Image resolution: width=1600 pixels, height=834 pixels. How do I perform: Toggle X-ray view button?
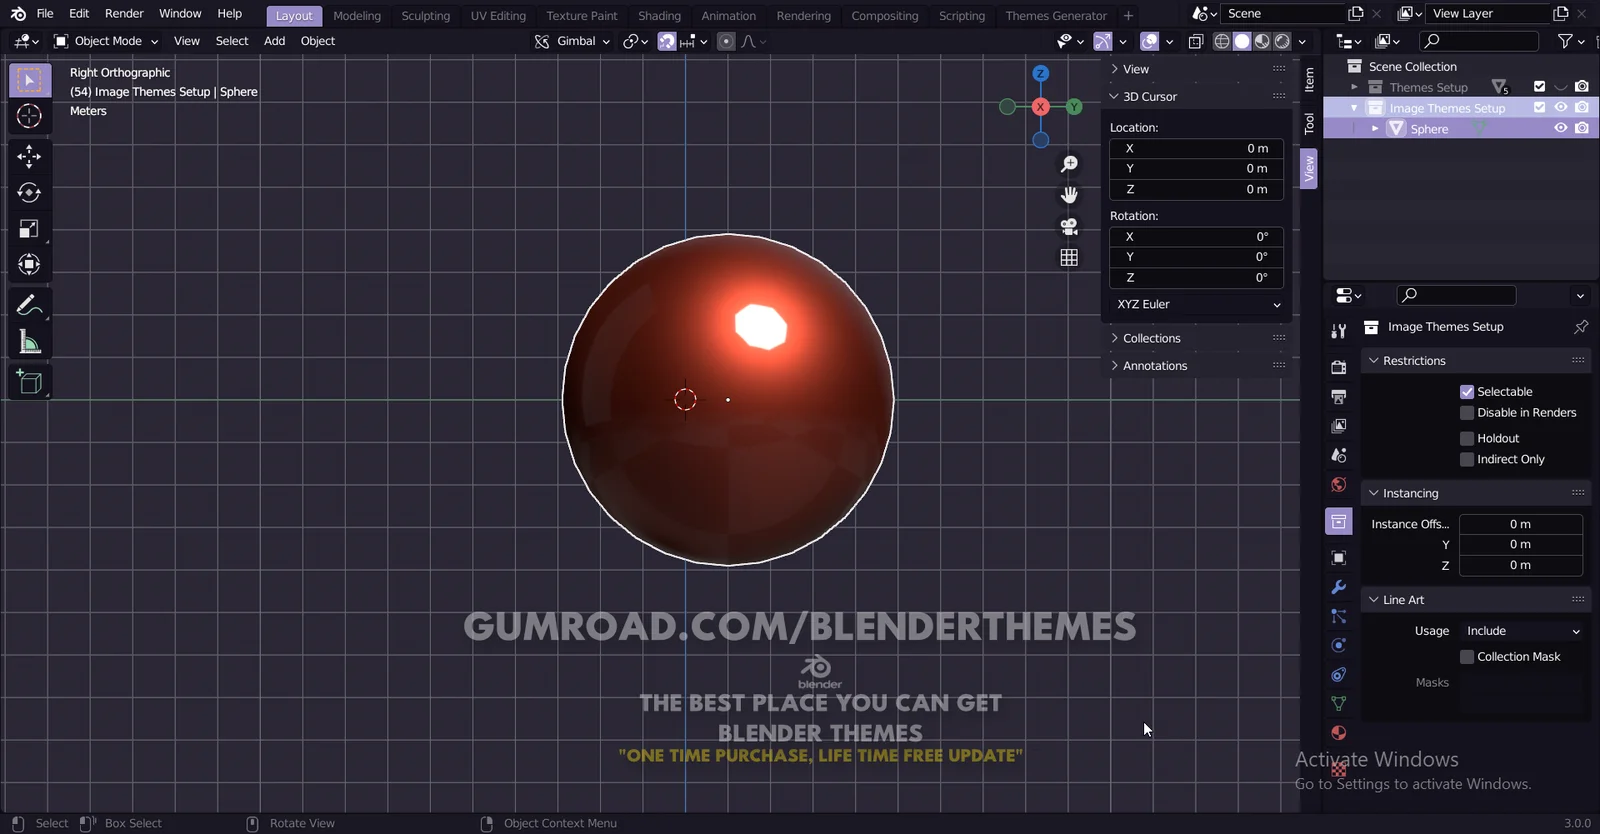1196,41
